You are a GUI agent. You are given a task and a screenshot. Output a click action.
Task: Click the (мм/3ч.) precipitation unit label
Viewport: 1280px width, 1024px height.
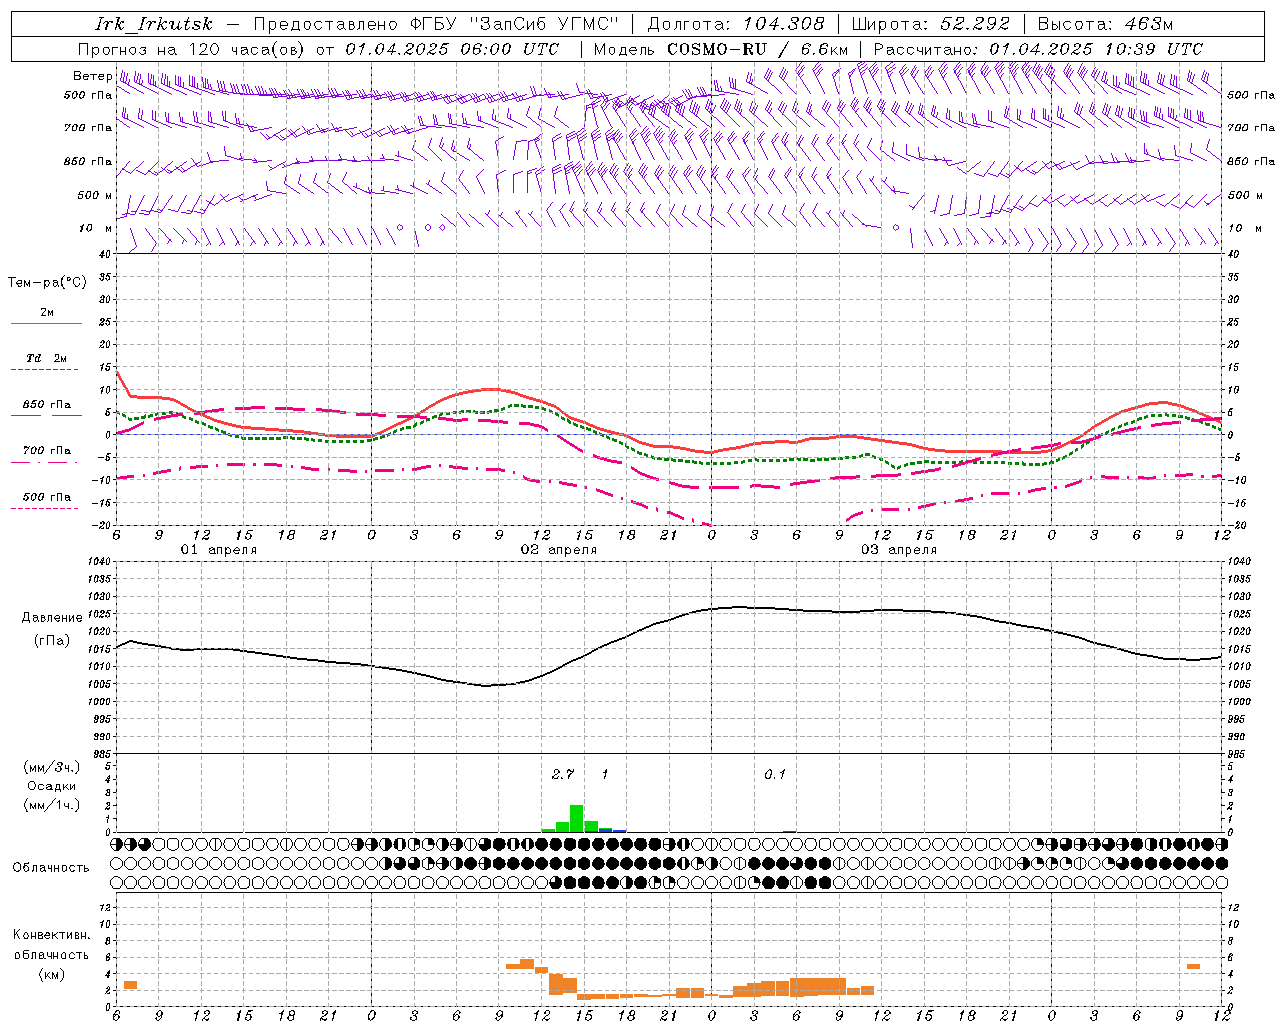pos(51,767)
